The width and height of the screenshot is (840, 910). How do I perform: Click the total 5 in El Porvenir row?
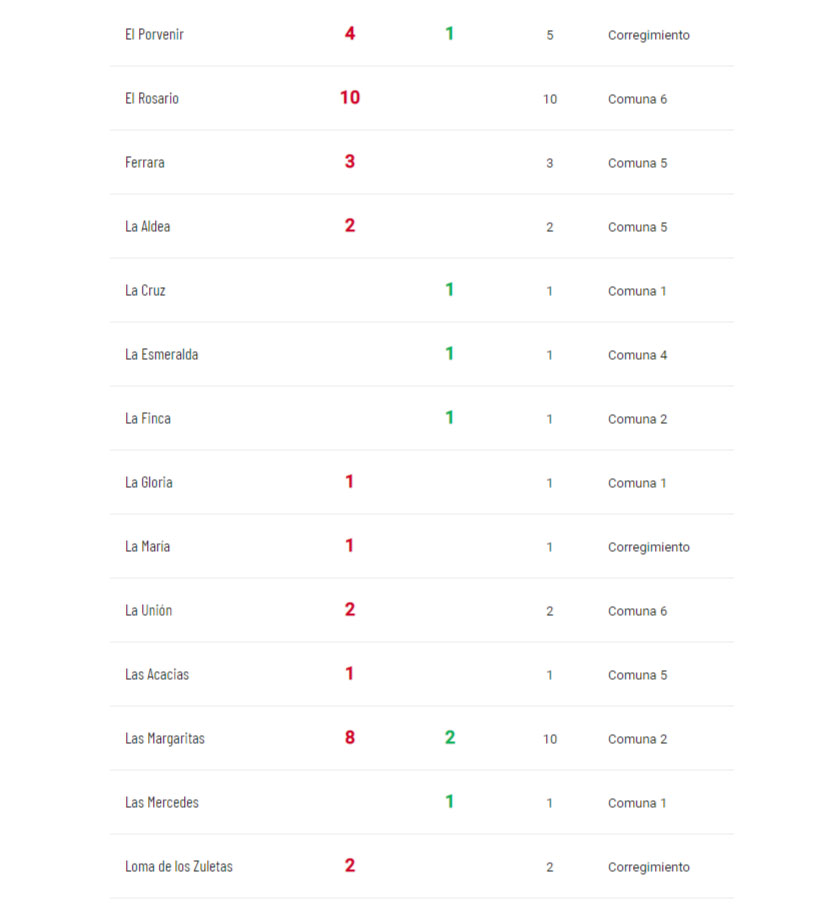550,35
